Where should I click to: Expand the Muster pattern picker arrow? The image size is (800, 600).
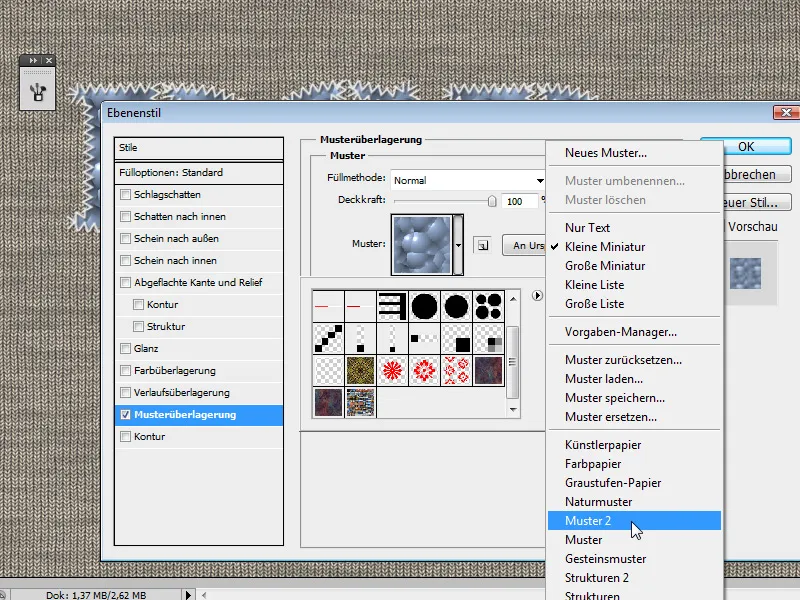click(458, 245)
